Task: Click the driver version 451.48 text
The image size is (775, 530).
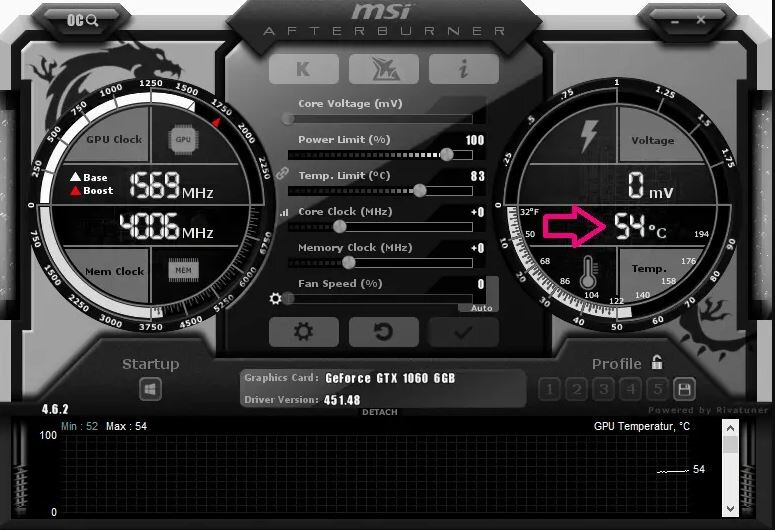Action: click(x=342, y=400)
